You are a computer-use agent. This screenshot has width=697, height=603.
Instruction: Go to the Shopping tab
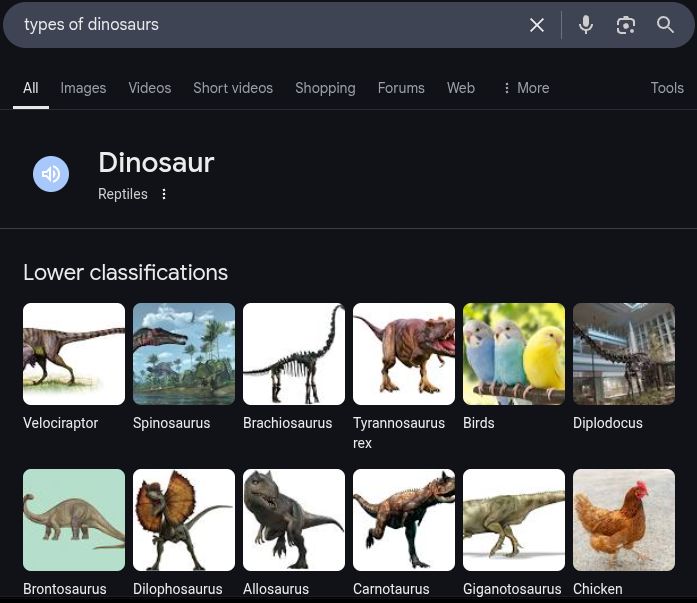click(325, 88)
